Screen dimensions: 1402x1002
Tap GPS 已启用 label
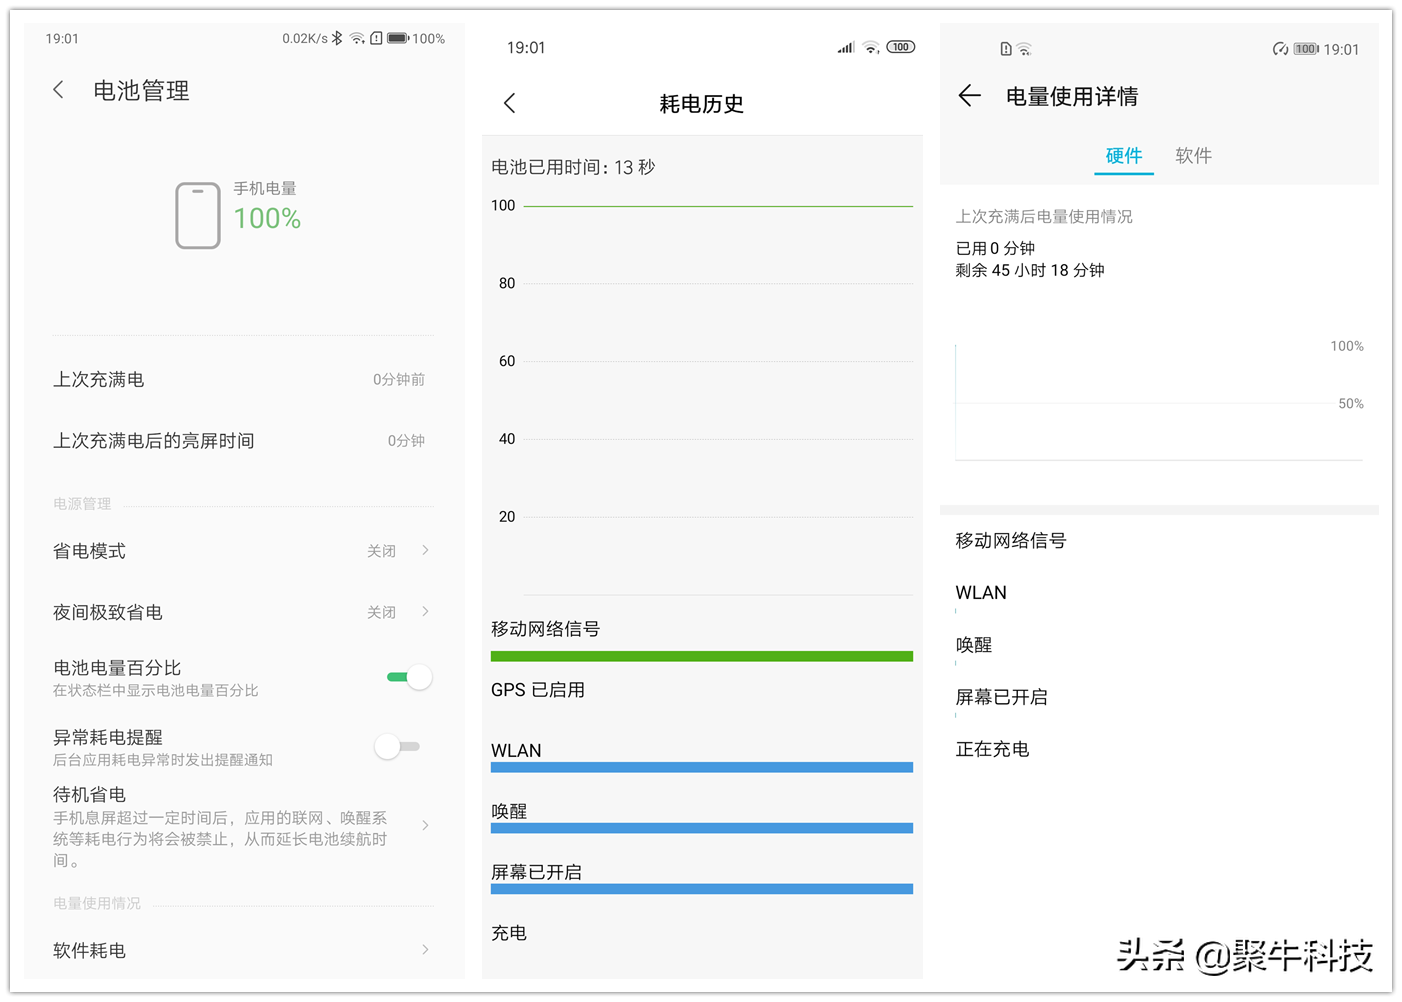(x=538, y=690)
